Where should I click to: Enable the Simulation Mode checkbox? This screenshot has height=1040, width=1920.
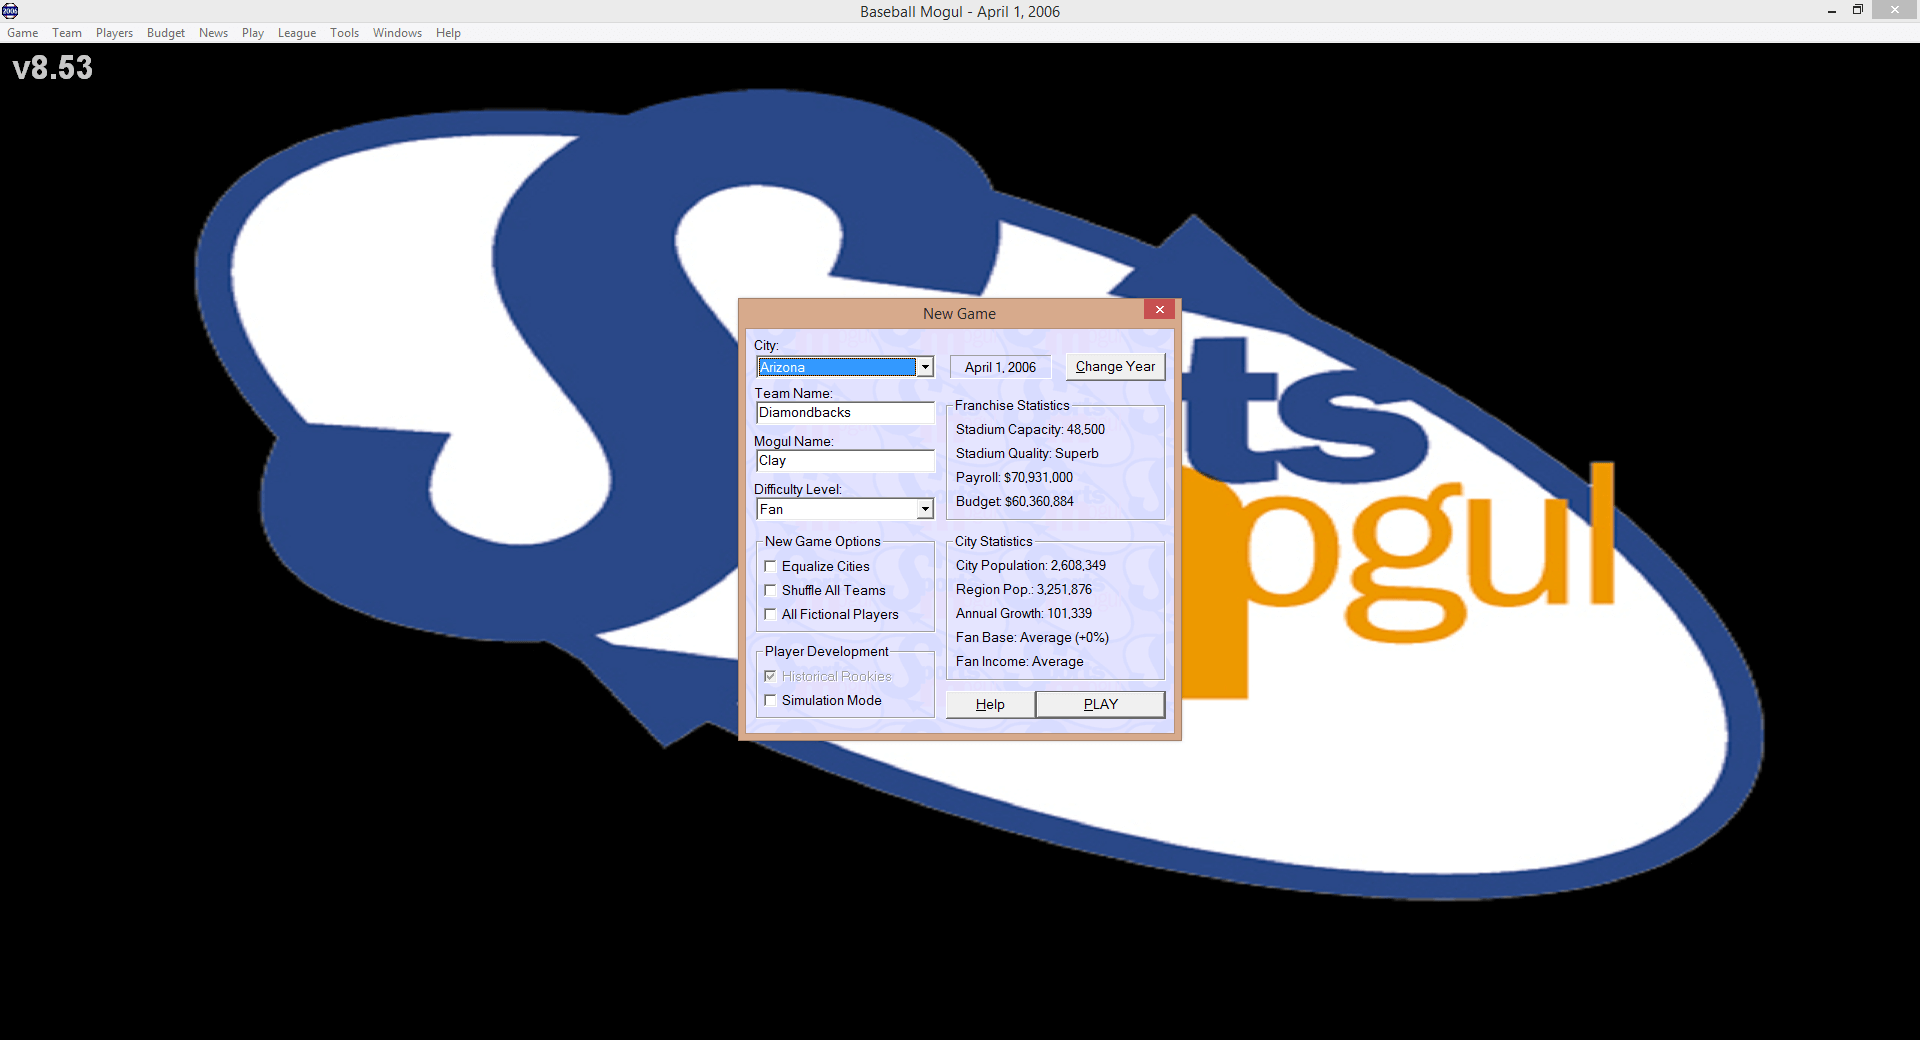pos(770,700)
